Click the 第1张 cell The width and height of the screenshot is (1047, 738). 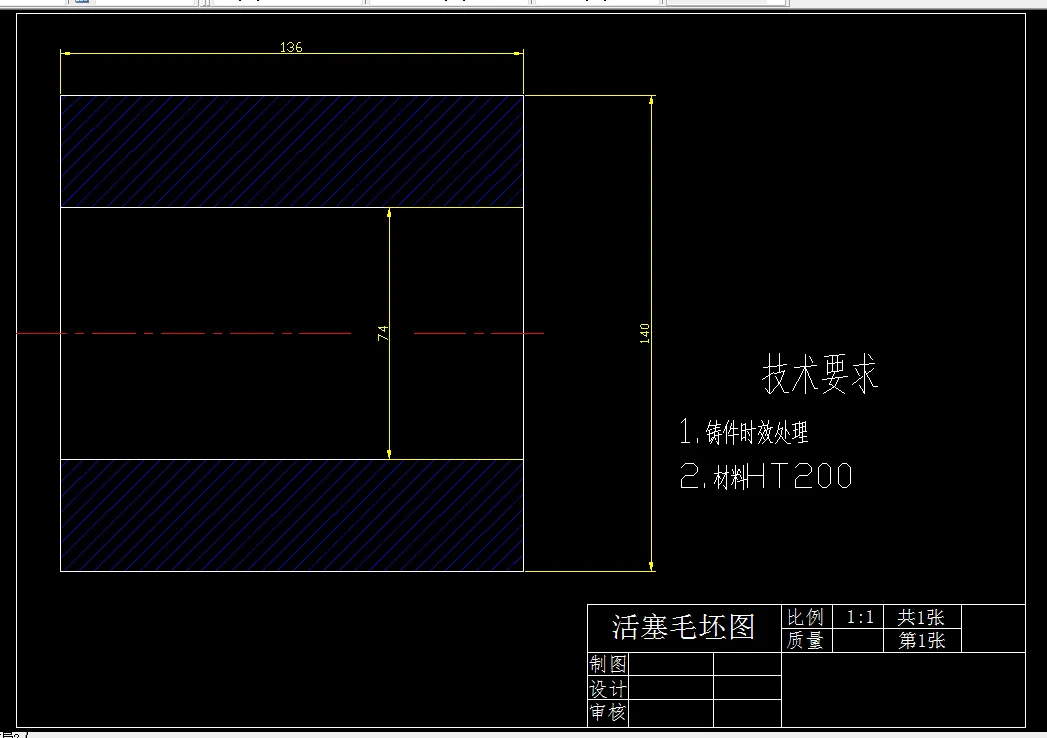click(921, 640)
